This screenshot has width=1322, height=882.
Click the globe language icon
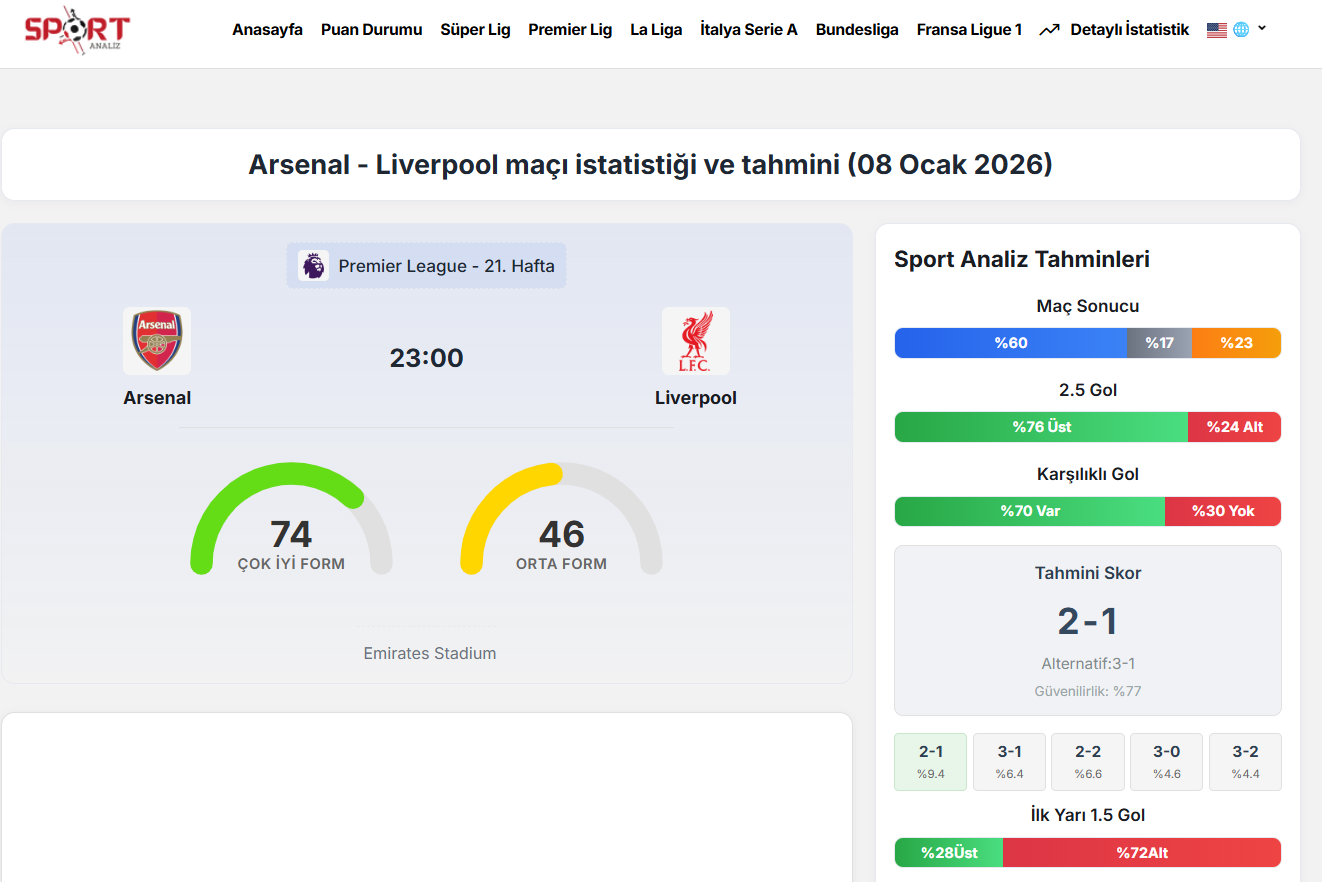click(x=1241, y=30)
